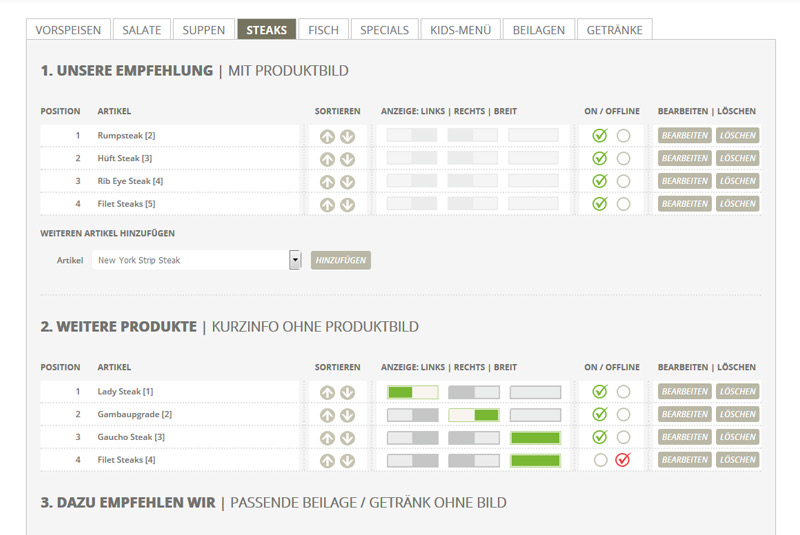Viewport: 800px width, 535px height.
Task: Open the BEILAGEN tab
Action: tap(539, 30)
